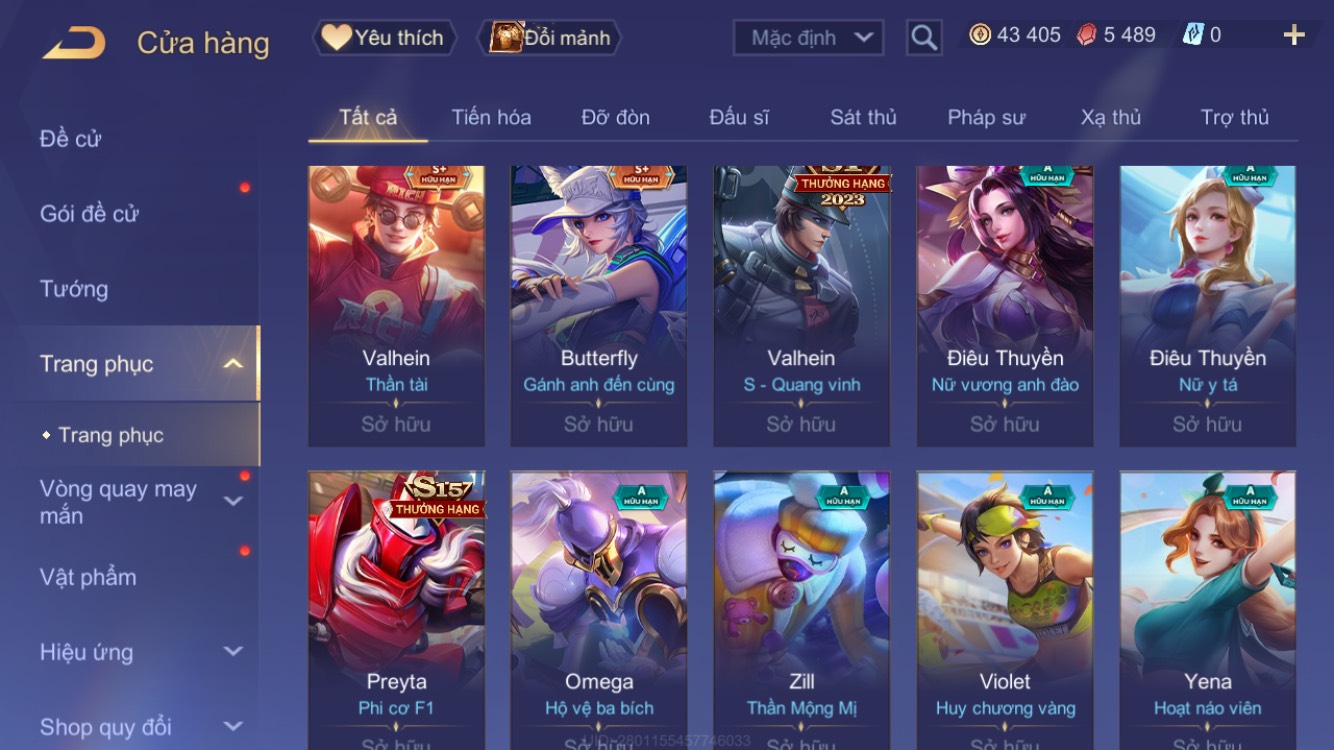
Task: Expand the Shop quy đổi section
Action: pos(232,727)
